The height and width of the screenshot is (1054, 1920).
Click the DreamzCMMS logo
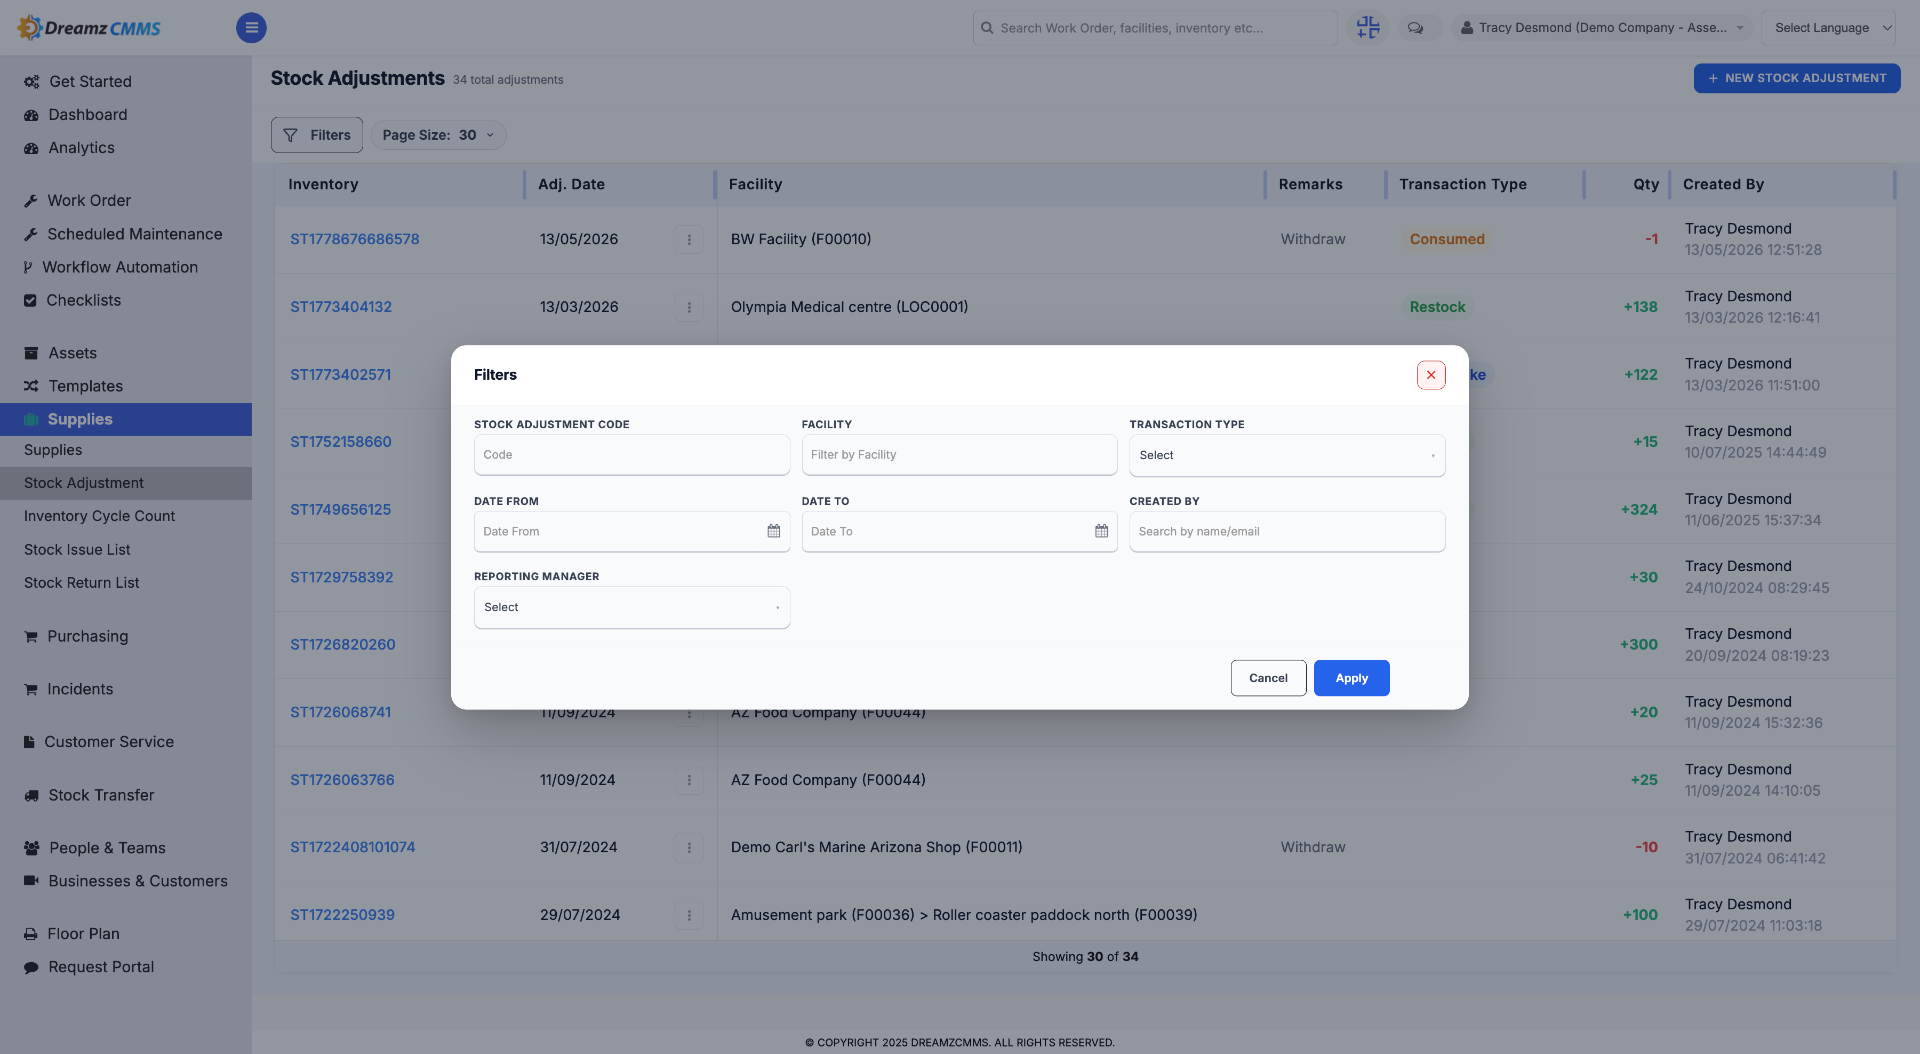[89, 28]
